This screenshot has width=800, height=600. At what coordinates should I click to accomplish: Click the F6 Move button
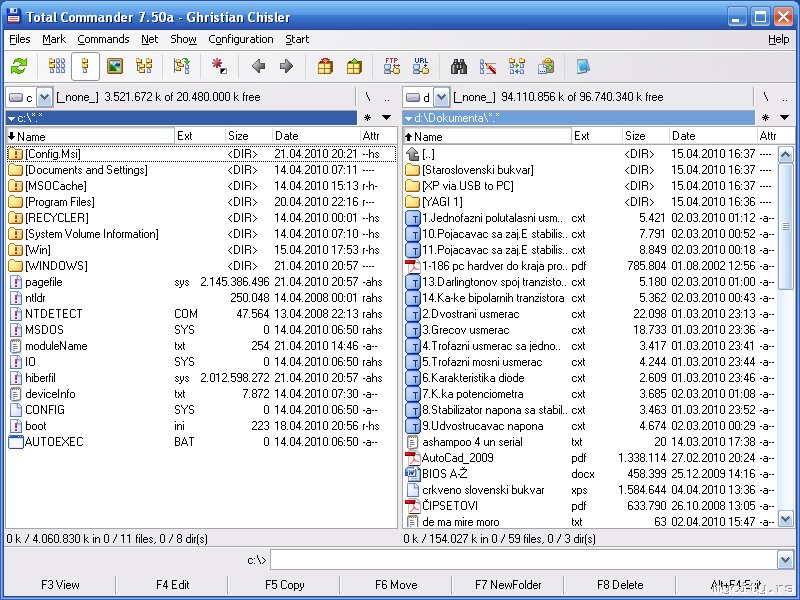point(396,585)
